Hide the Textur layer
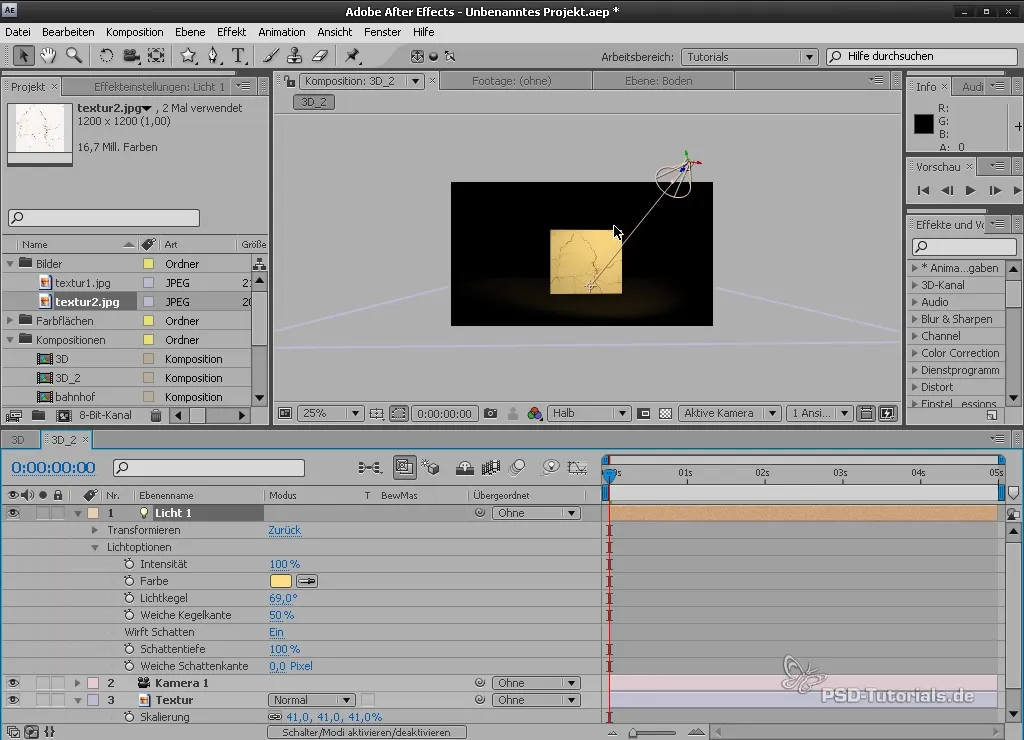 click(x=12, y=700)
